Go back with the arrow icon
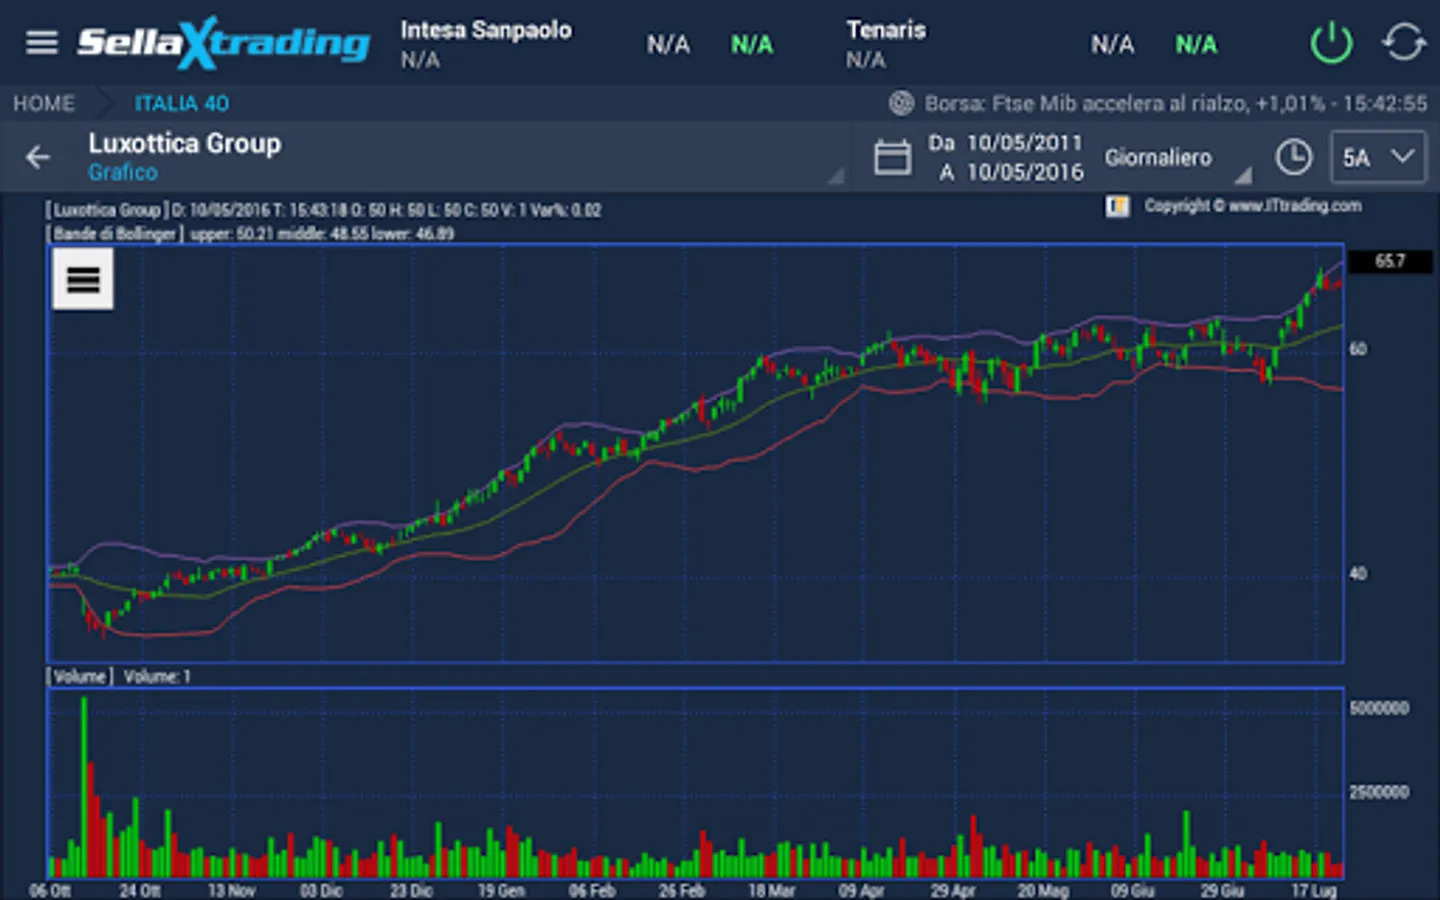 tap(38, 157)
